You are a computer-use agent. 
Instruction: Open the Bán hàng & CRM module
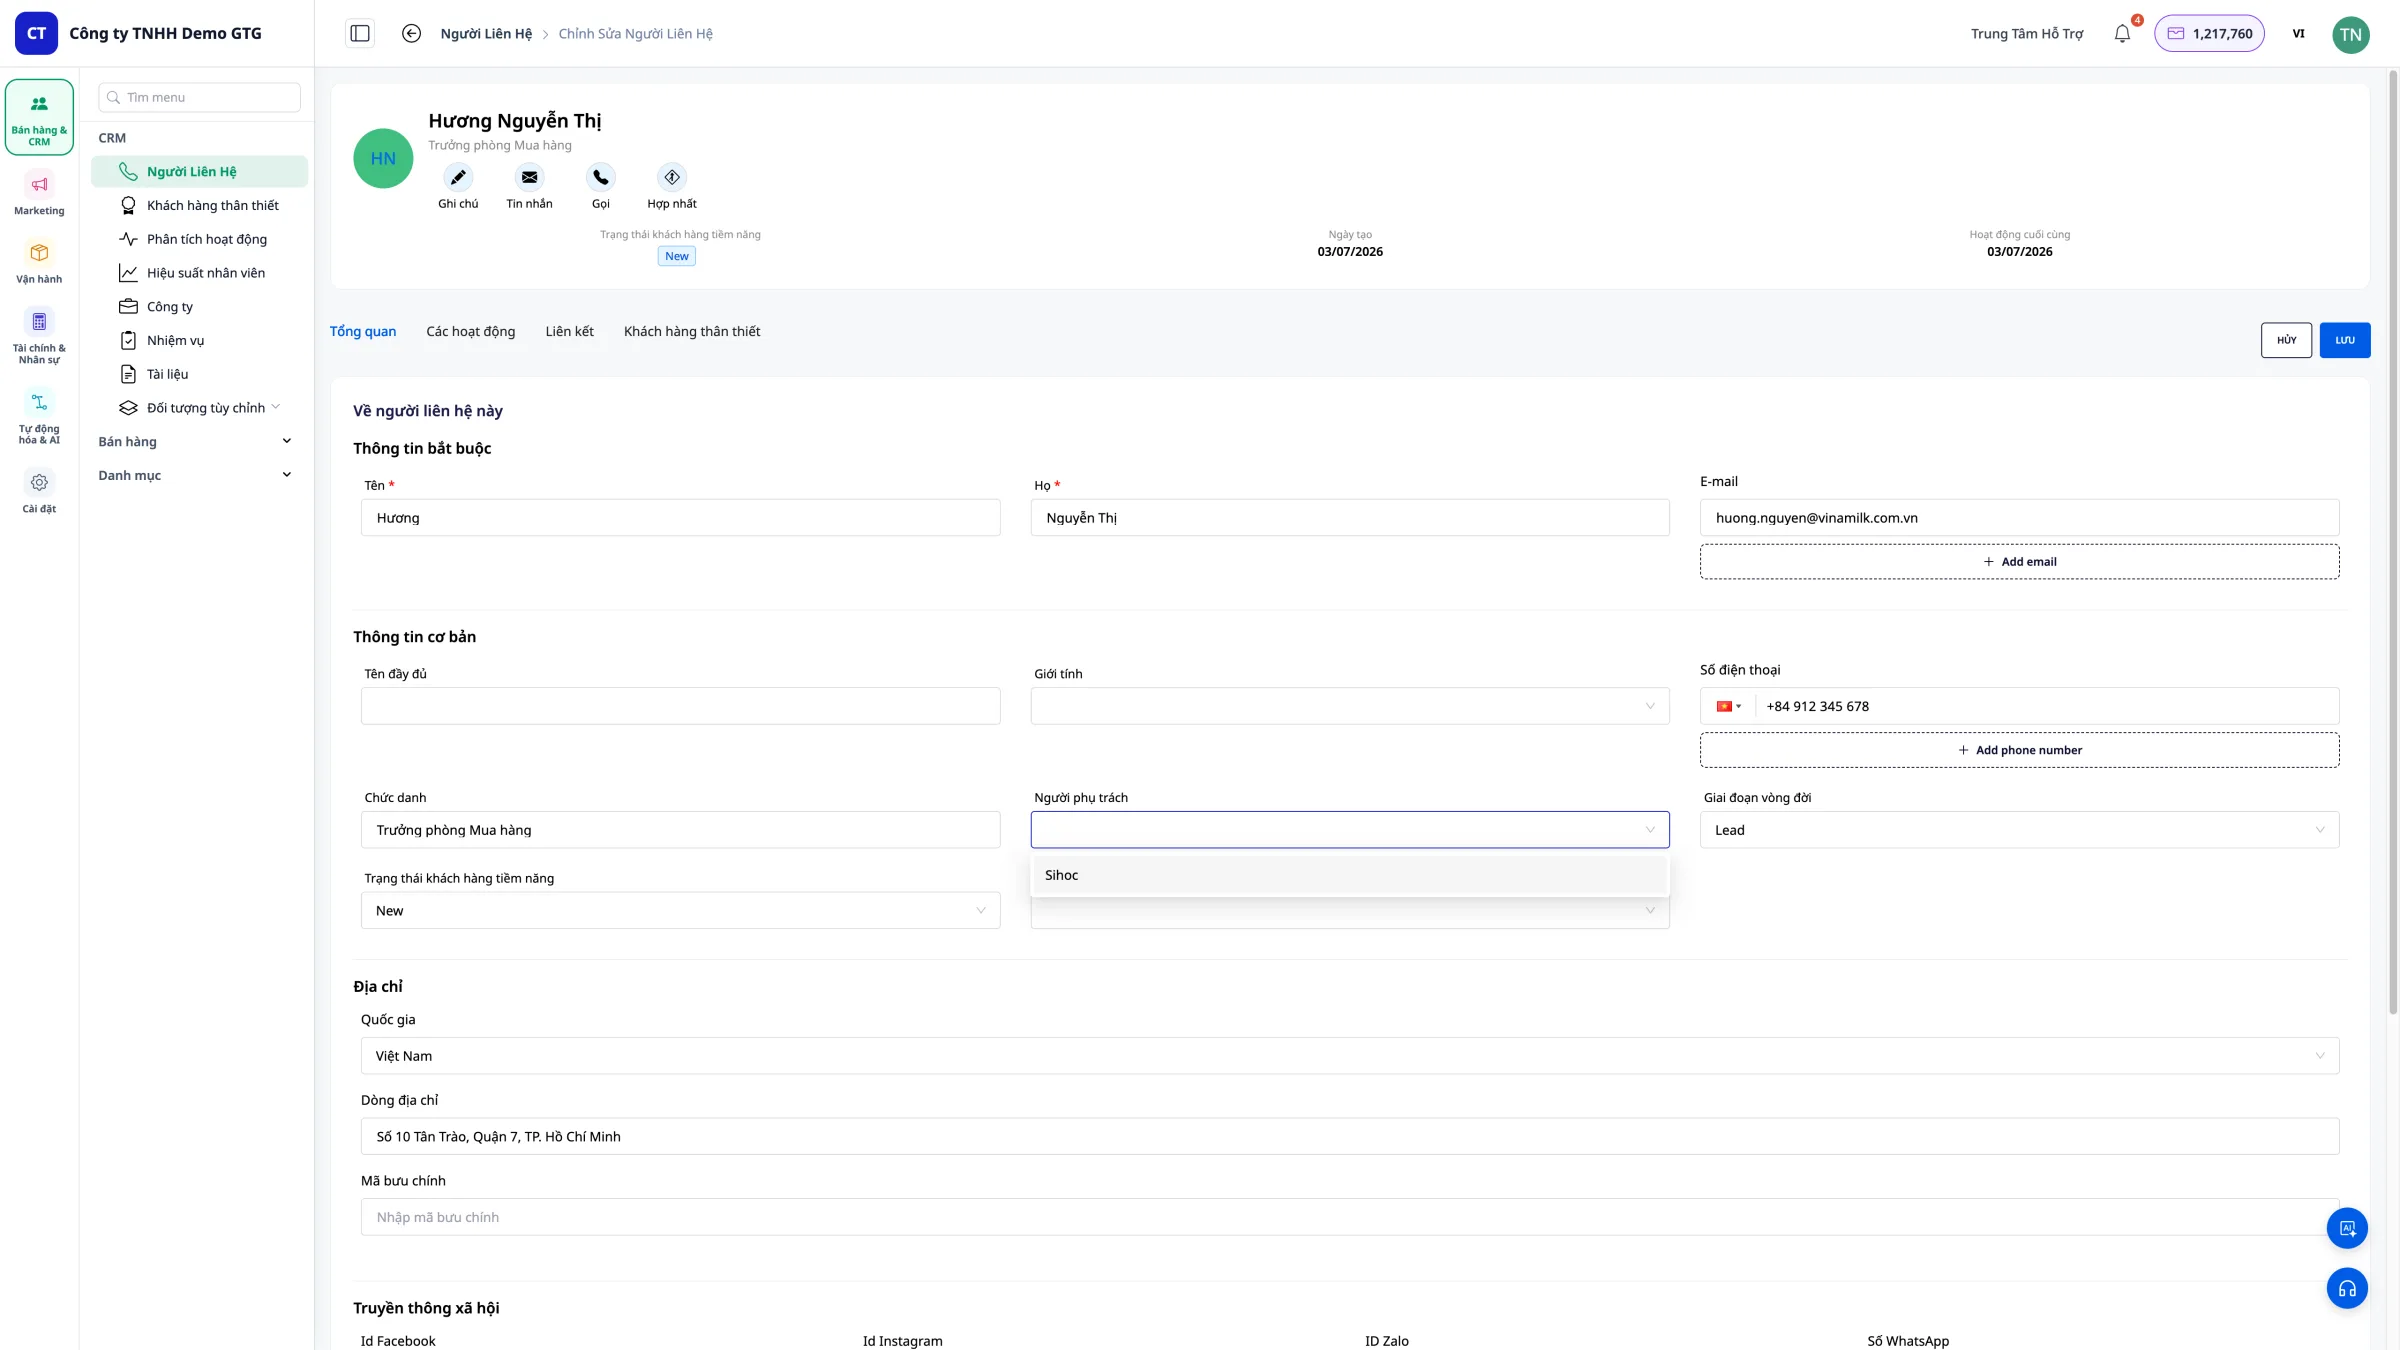point(39,117)
